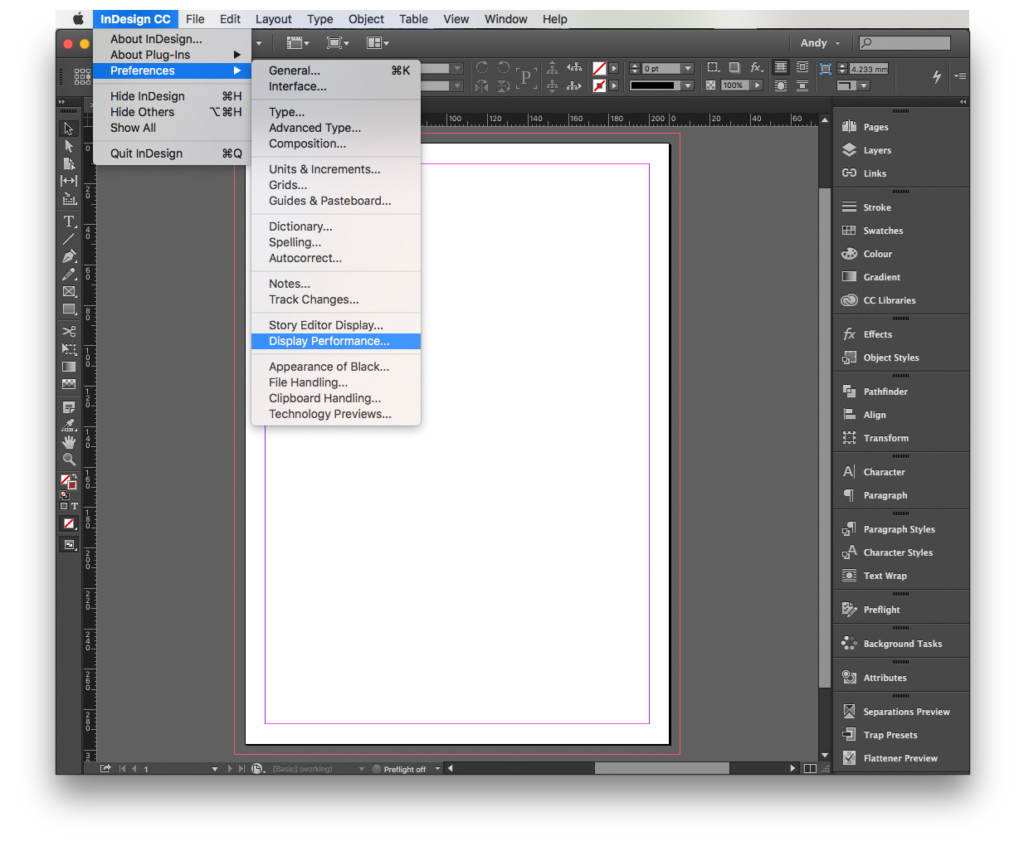This screenshot has height=851, width=1024.
Task: Pick the Scissors tool
Action: click(69, 331)
